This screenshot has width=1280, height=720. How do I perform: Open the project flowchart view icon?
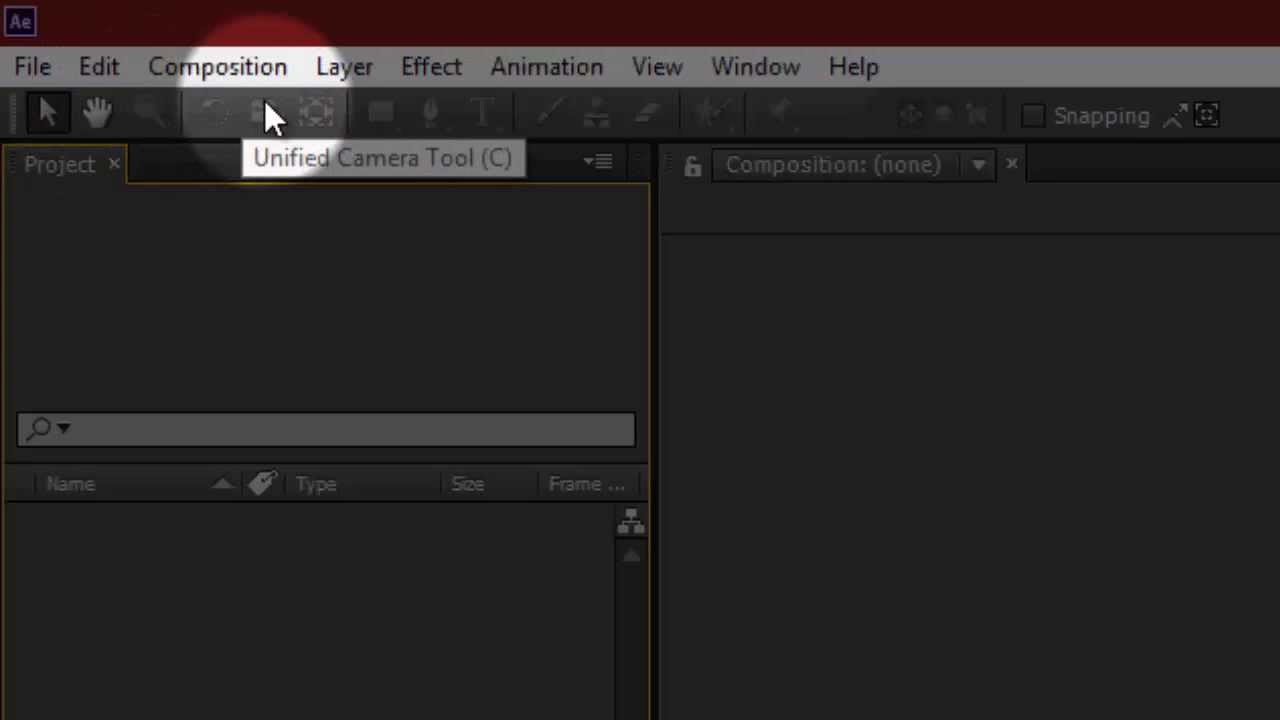[x=631, y=521]
